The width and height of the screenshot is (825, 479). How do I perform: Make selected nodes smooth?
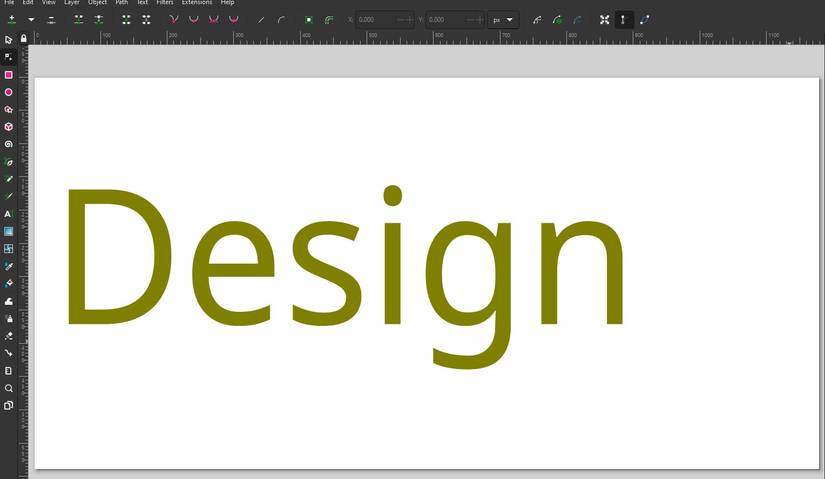point(194,19)
